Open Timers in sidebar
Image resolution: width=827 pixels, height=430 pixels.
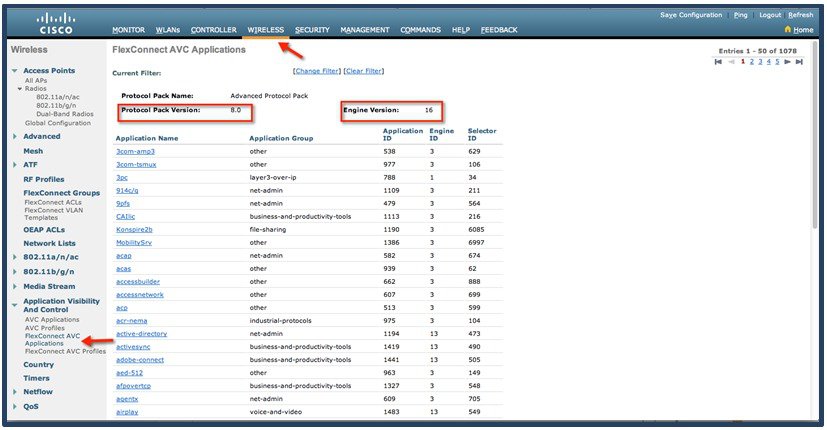coord(36,378)
